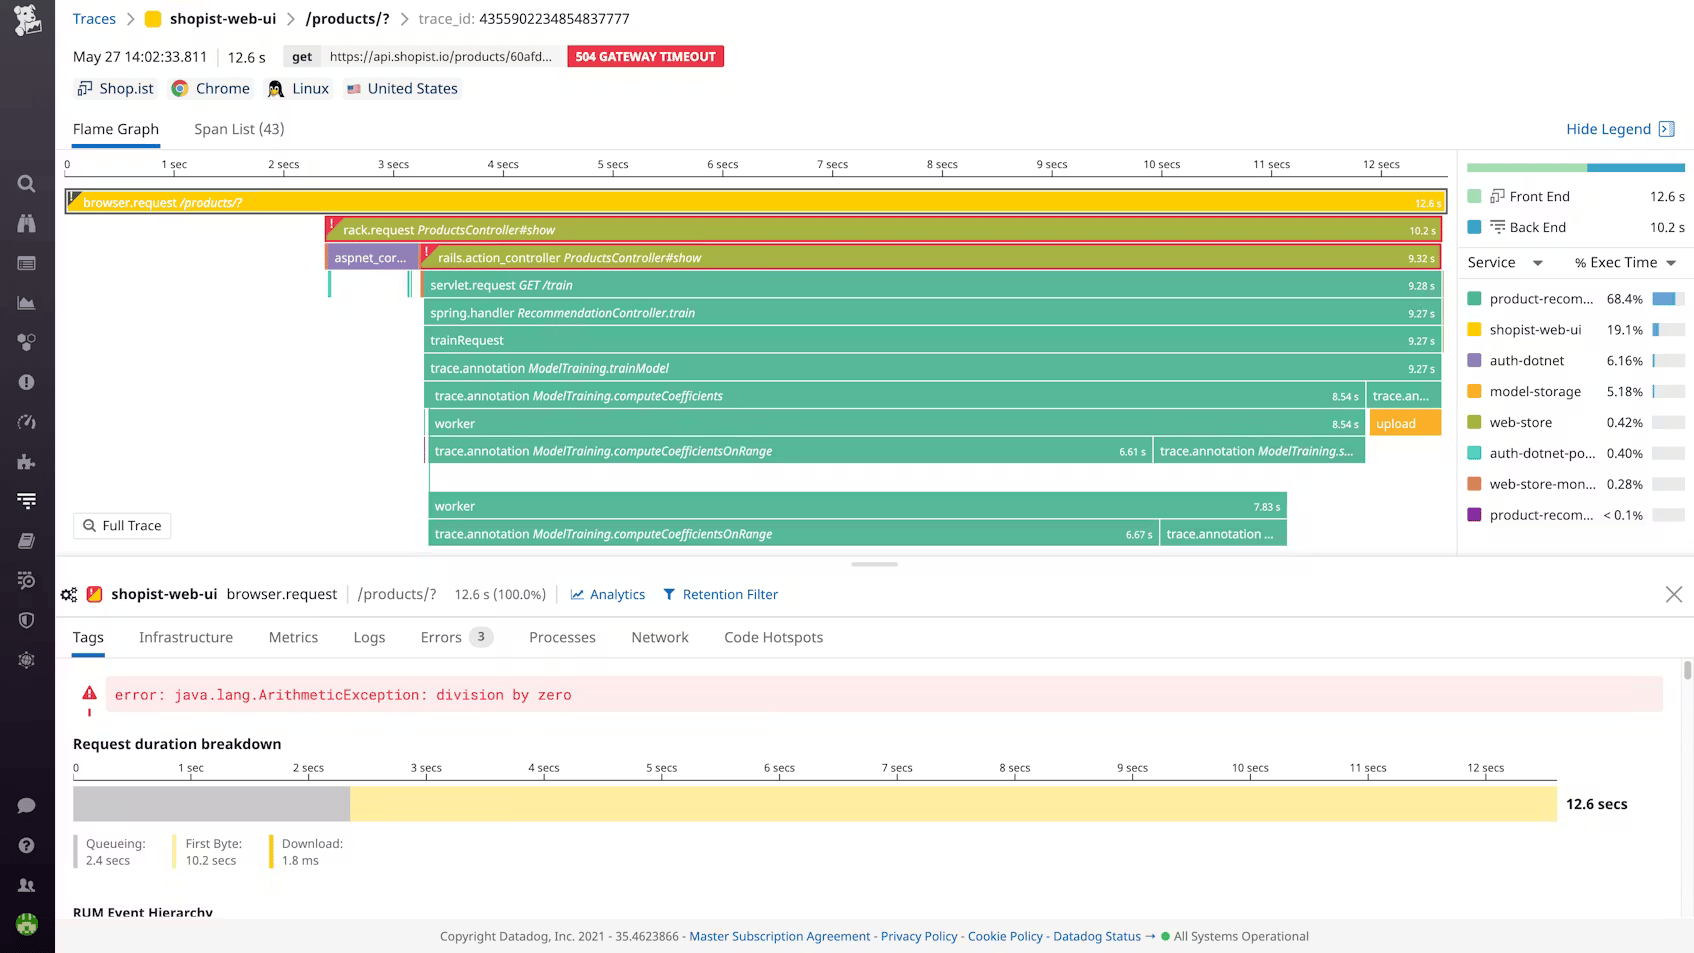Click the Monitors alert icon in sidebar
The height and width of the screenshot is (953, 1694).
pyautogui.click(x=26, y=381)
